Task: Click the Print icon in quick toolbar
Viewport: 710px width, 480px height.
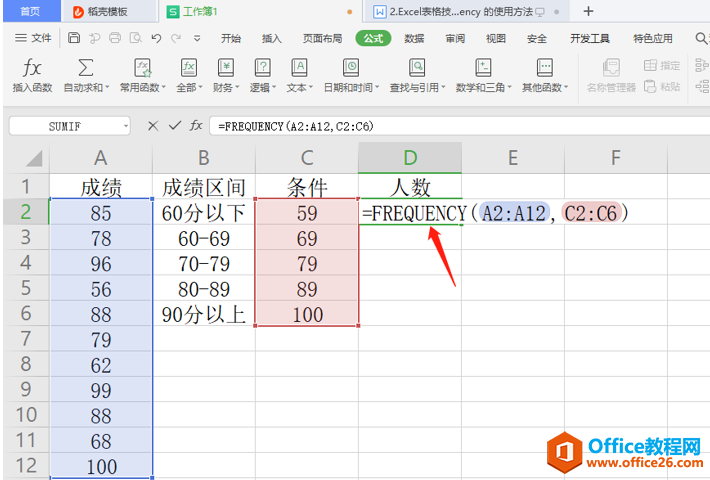Action: tap(115, 38)
